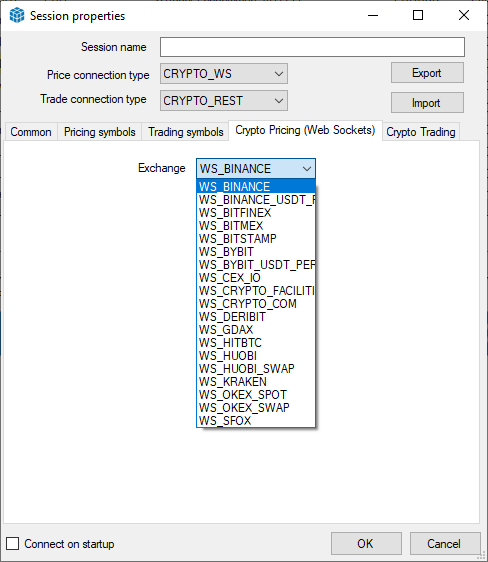Select WS_HITBTC exchange option
This screenshot has width=488, height=562.
point(256,343)
